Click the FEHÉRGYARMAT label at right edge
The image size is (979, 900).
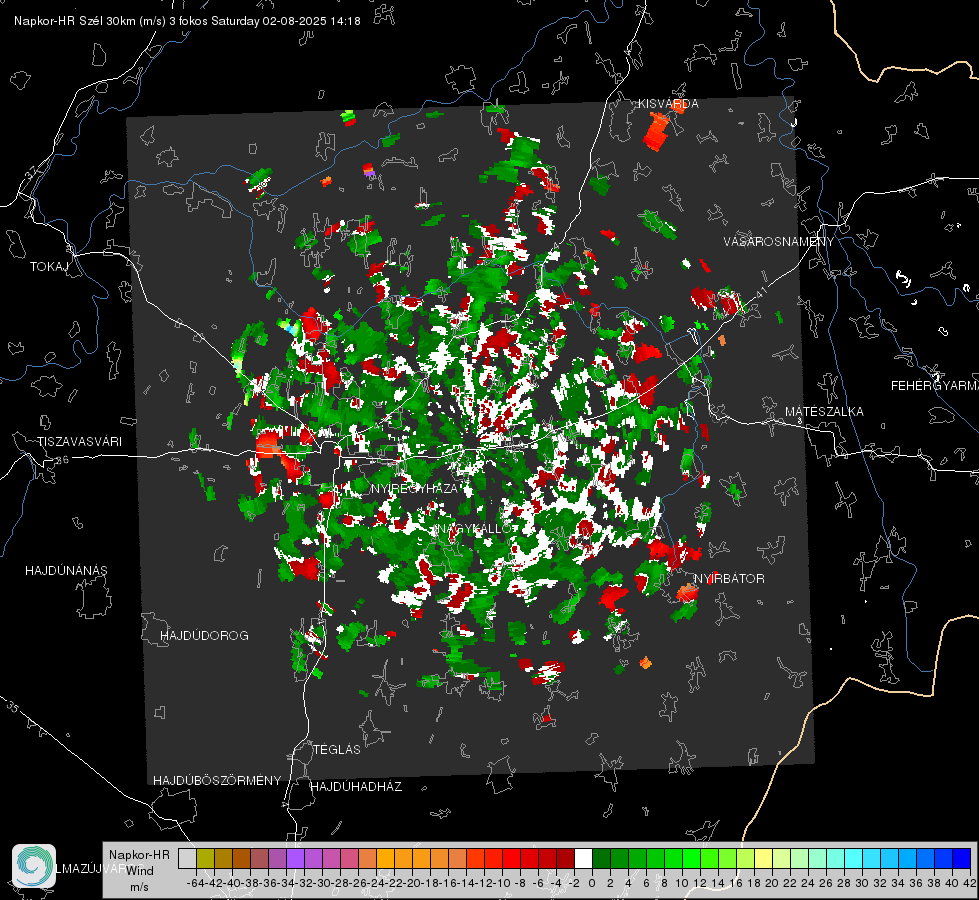coord(935,386)
